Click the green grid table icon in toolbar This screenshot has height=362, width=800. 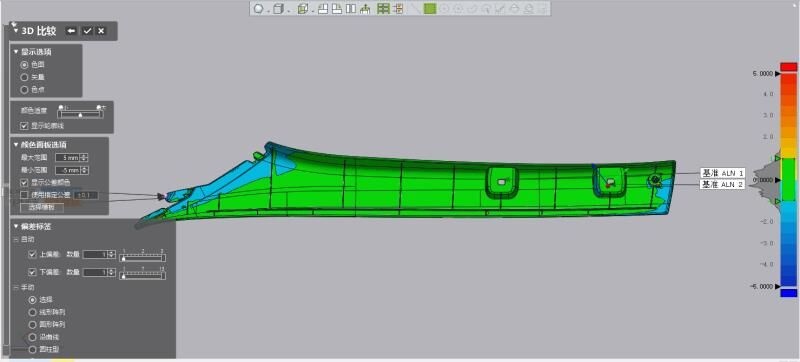(383, 9)
